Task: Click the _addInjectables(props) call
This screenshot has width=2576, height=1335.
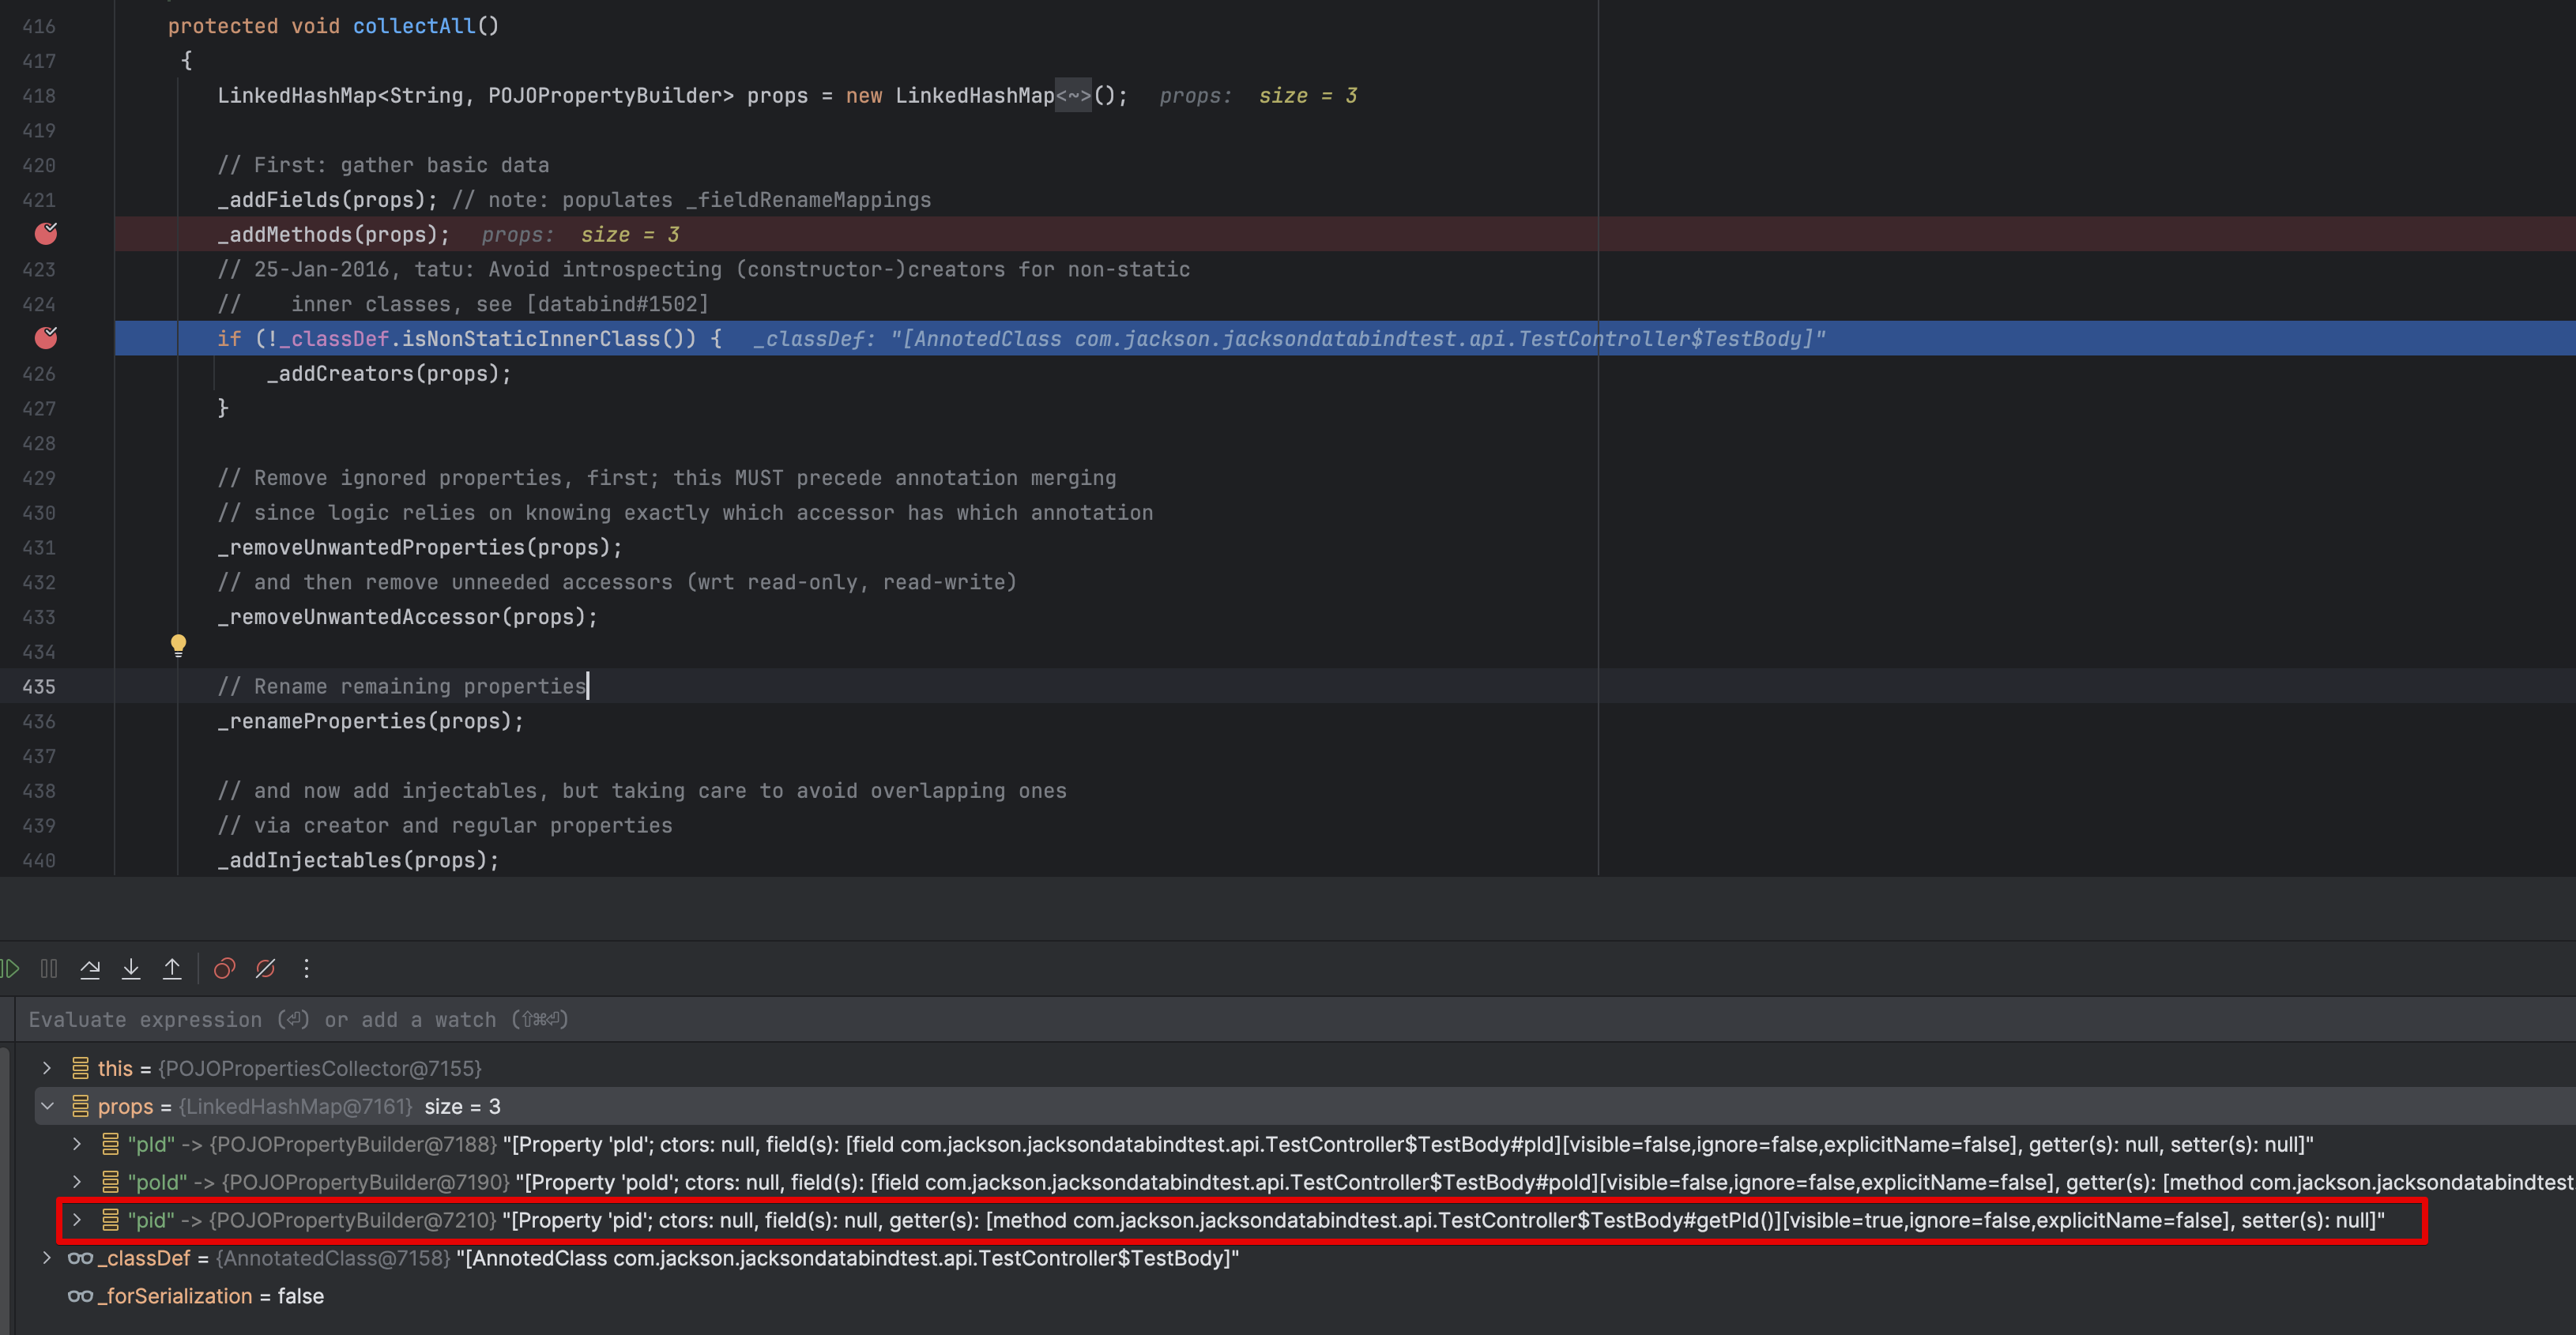Action: click(x=358, y=860)
